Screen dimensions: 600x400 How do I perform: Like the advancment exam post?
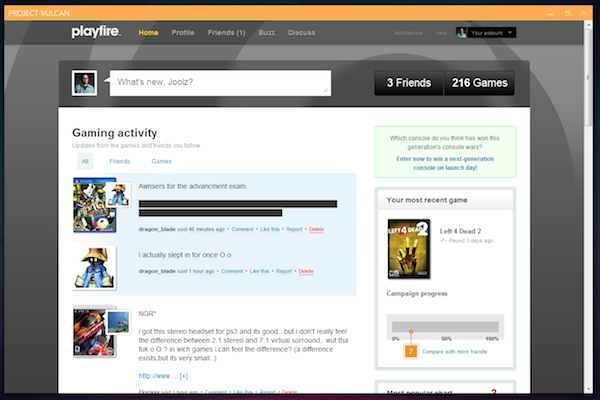270,229
